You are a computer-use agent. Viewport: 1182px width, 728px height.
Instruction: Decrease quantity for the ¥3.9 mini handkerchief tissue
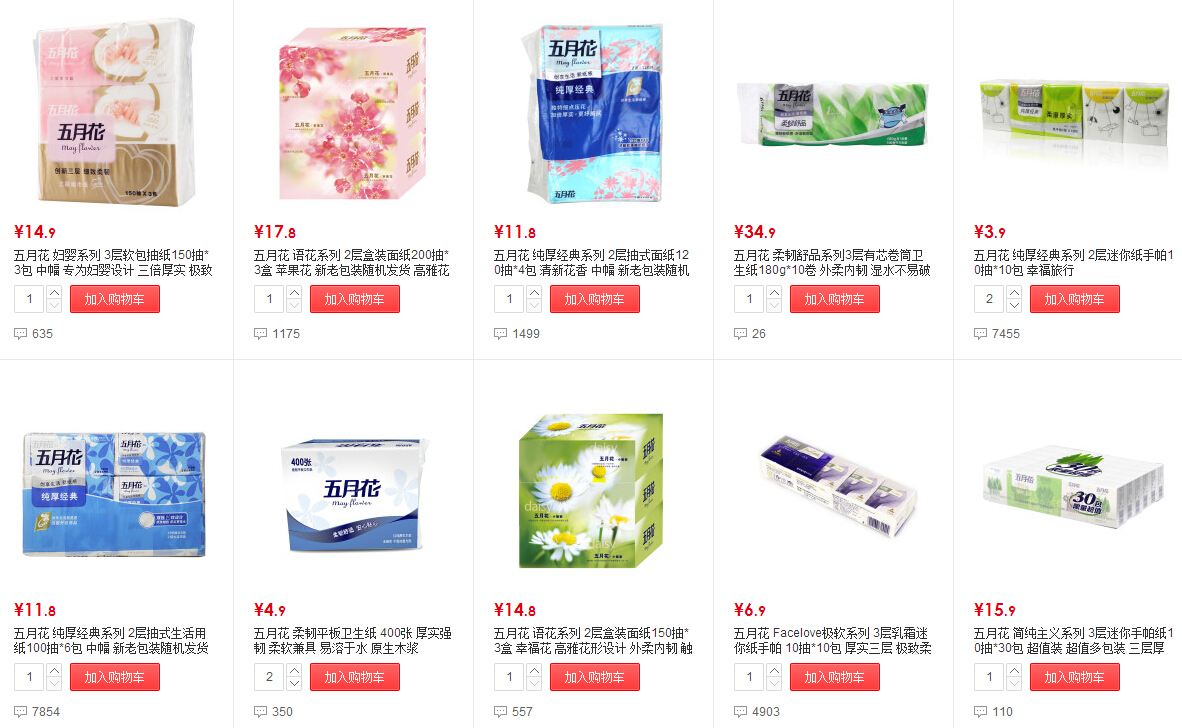pyautogui.click(x=1014, y=306)
